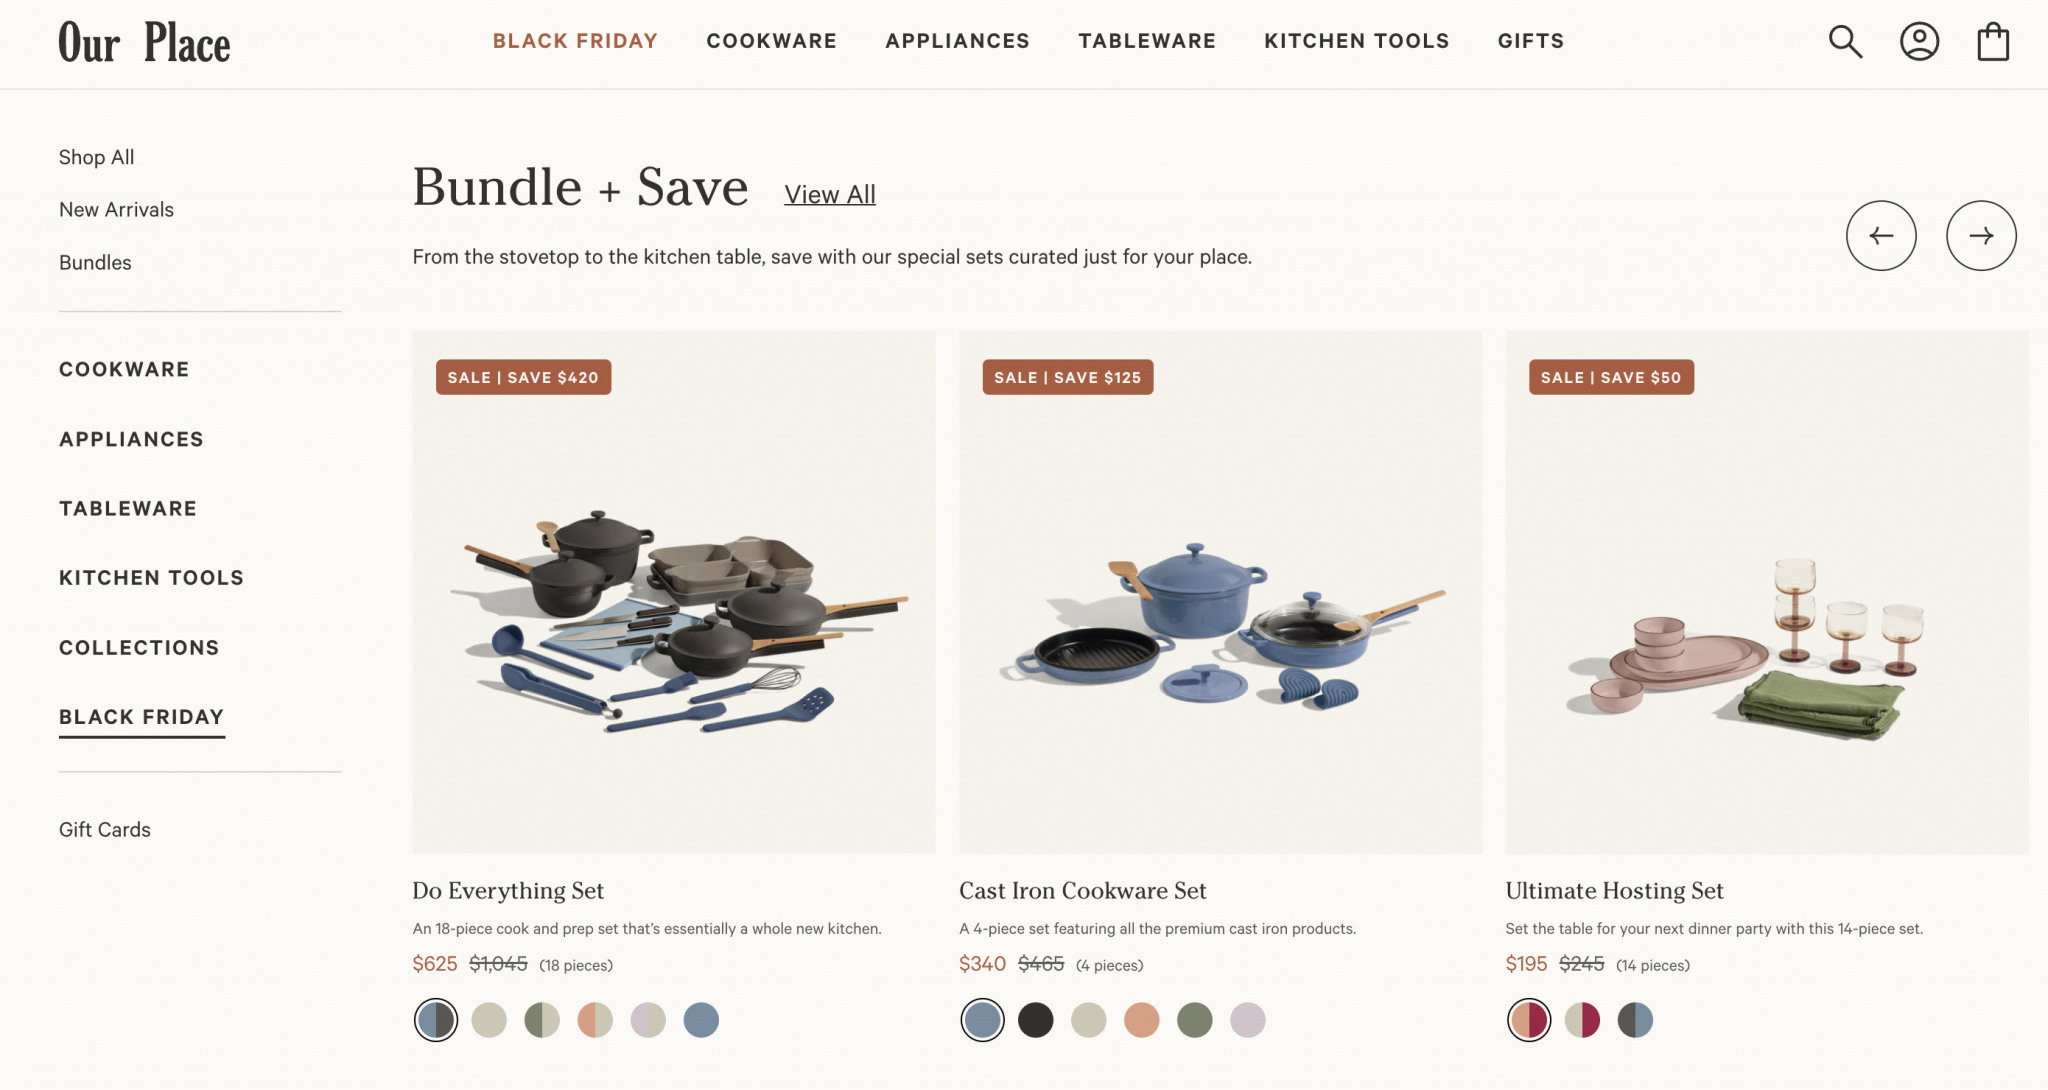Choose blue-gray split swatch for Hosting Set
2048x1090 pixels.
coord(1635,1020)
